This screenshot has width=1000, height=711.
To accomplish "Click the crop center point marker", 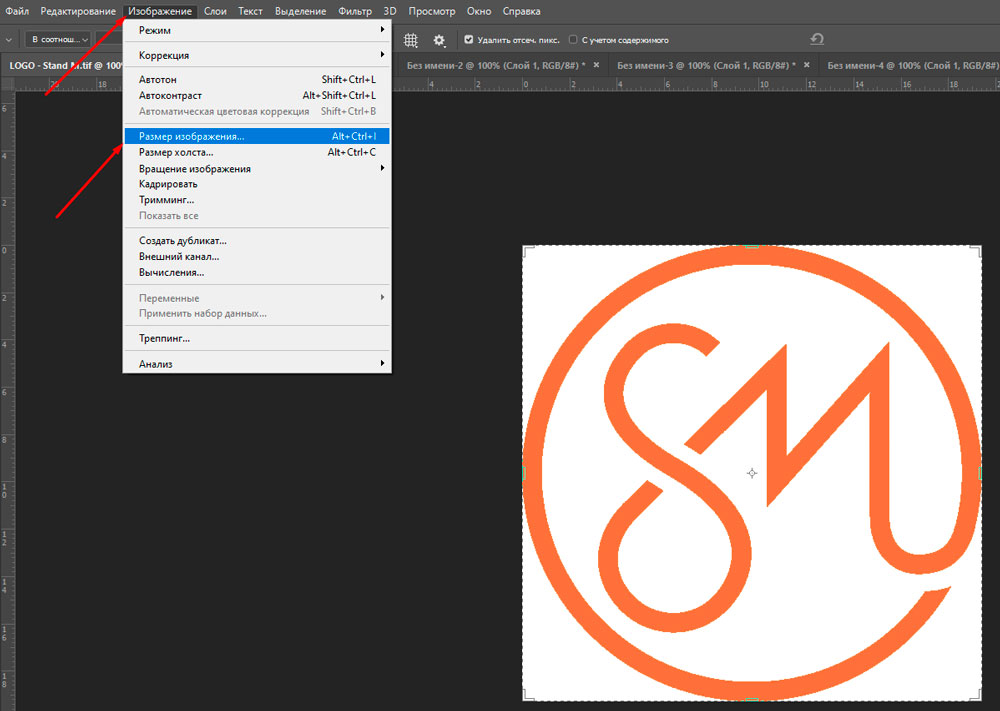I will 752,473.
